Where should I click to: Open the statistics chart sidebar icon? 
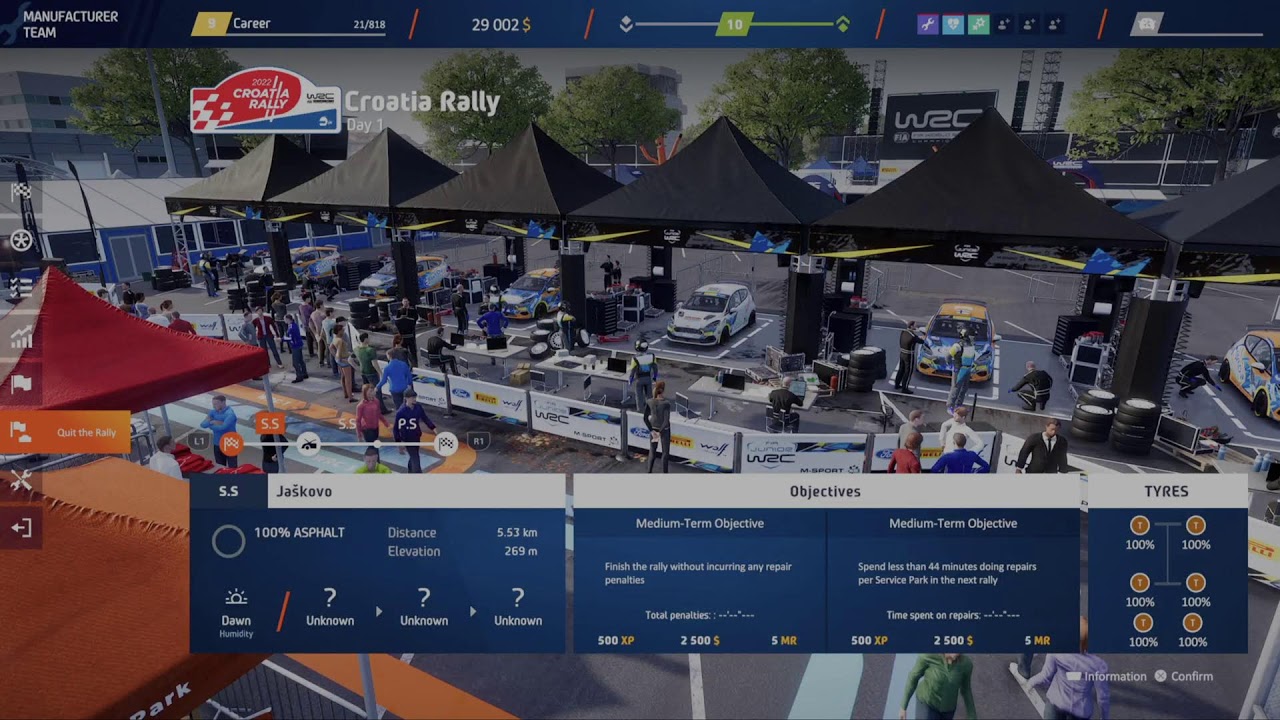tap(21, 337)
